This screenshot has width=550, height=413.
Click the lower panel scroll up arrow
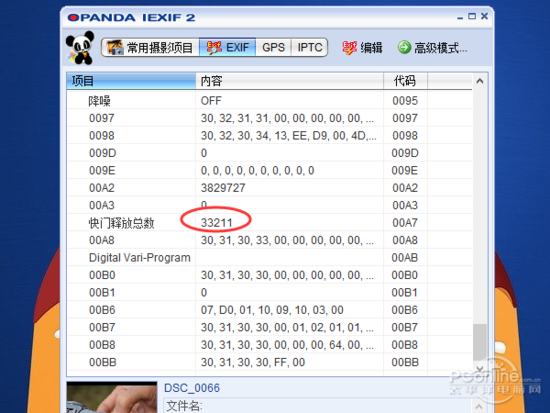(x=479, y=406)
